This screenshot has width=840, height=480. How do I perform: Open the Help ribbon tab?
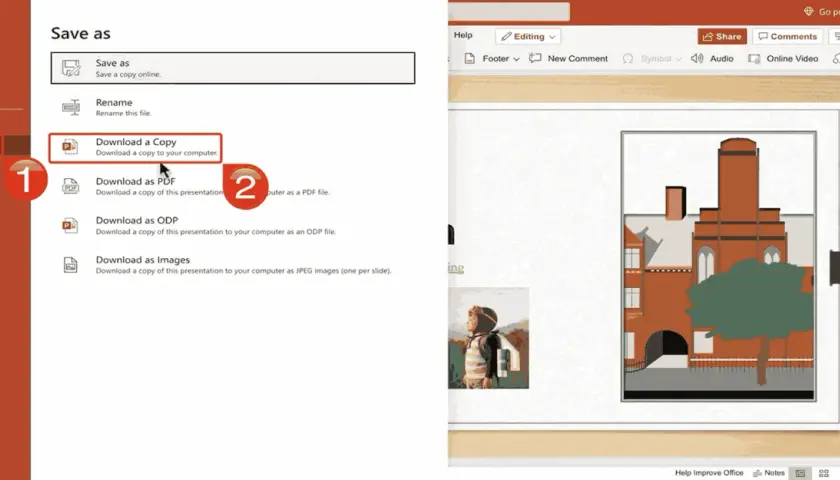(x=463, y=35)
